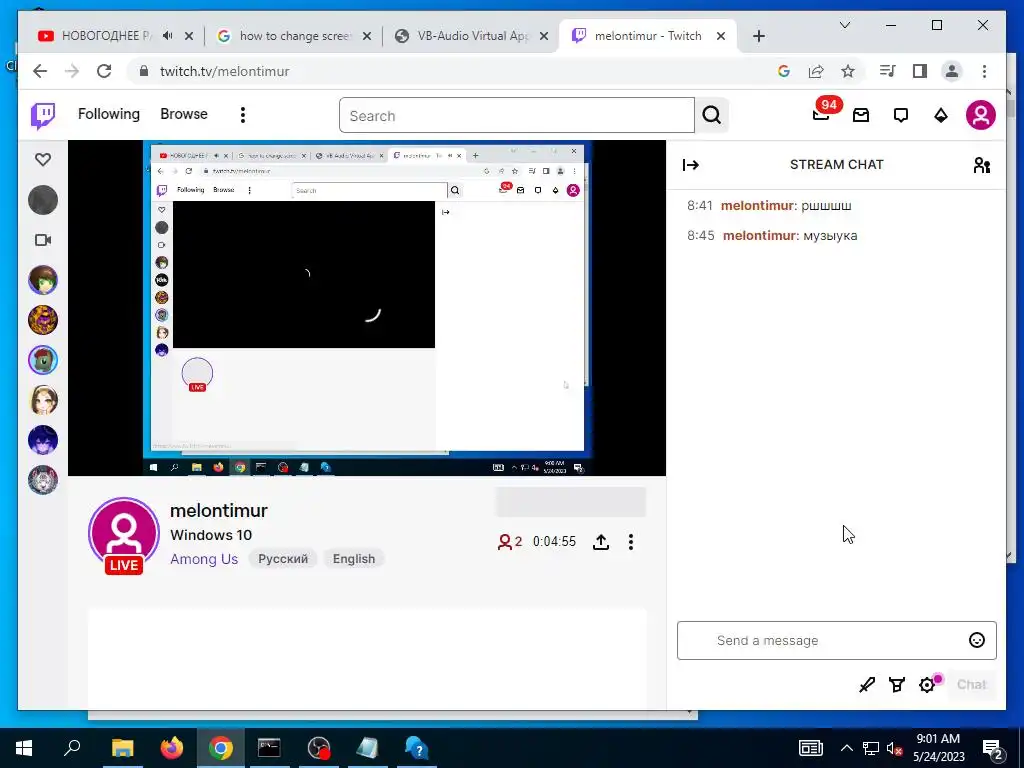Screen dimensions: 1024x768
Task: Open stream options three-dot menu
Action: [x=631, y=541]
